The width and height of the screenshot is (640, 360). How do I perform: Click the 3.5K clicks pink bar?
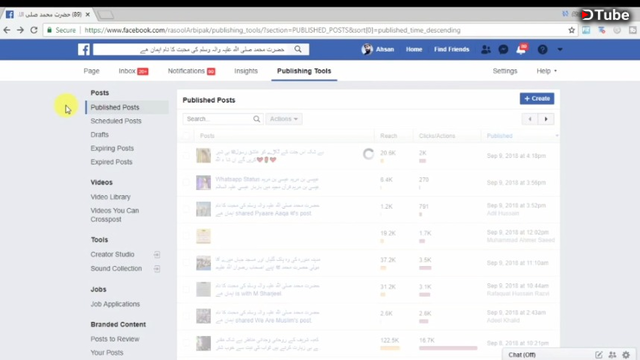[x=425, y=268]
